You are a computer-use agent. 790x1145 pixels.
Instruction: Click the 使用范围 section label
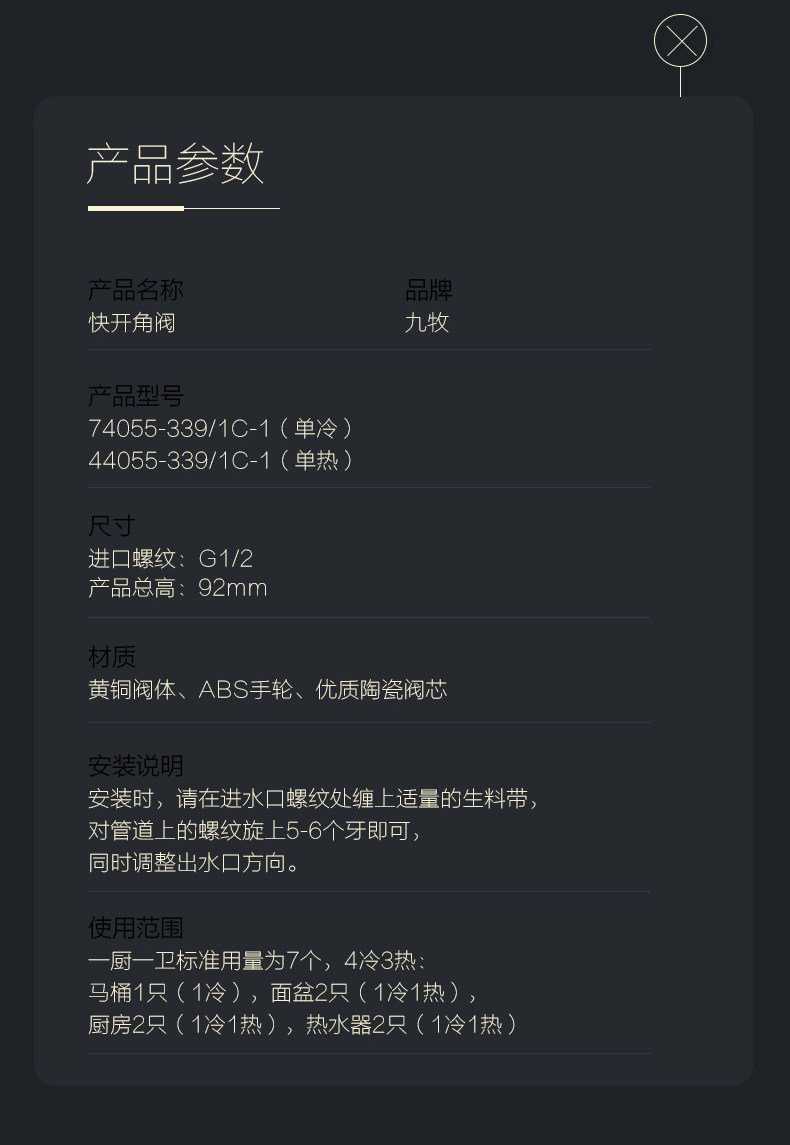(x=136, y=928)
